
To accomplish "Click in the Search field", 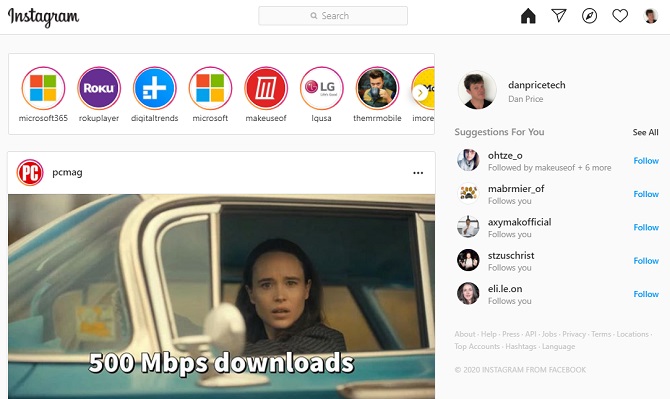I will pyautogui.click(x=333, y=16).
